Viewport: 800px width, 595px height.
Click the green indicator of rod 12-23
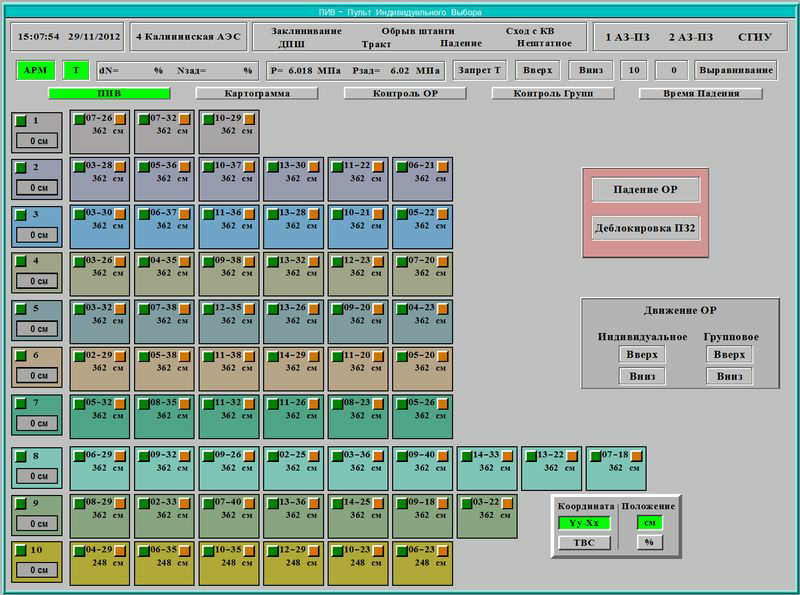[x=337, y=261]
